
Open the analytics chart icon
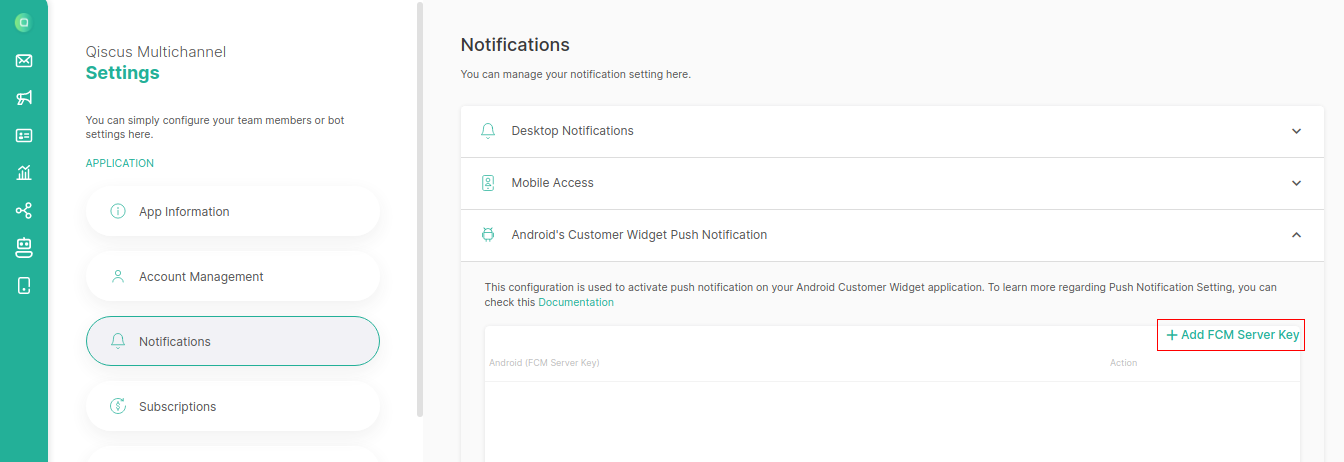pyautogui.click(x=24, y=172)
